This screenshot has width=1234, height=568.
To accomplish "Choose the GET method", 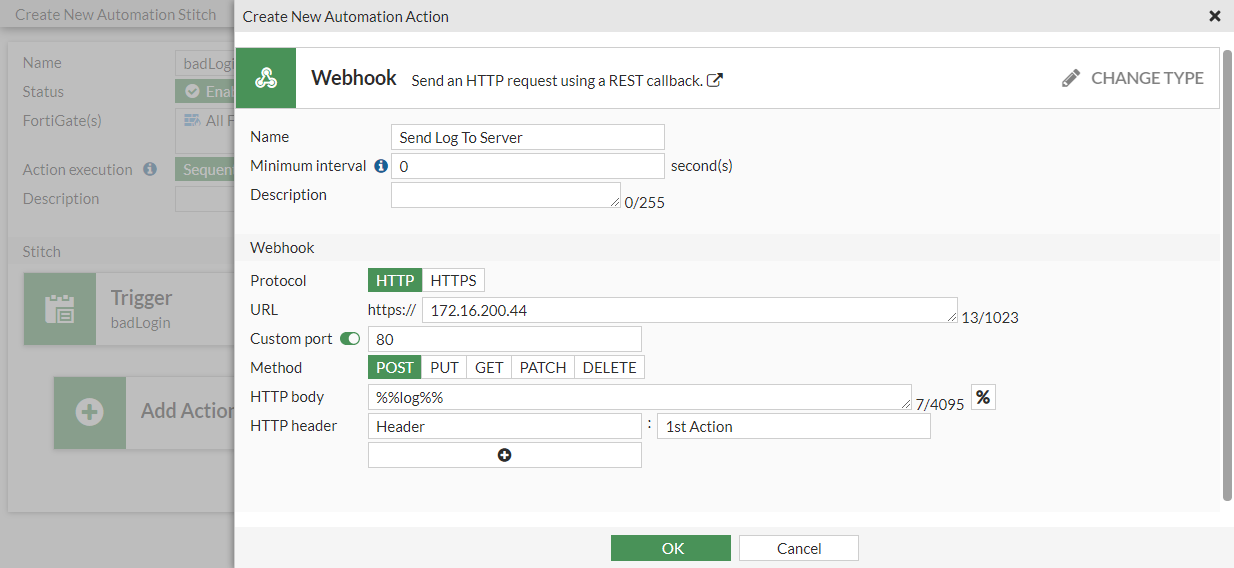I will (489, 368).
